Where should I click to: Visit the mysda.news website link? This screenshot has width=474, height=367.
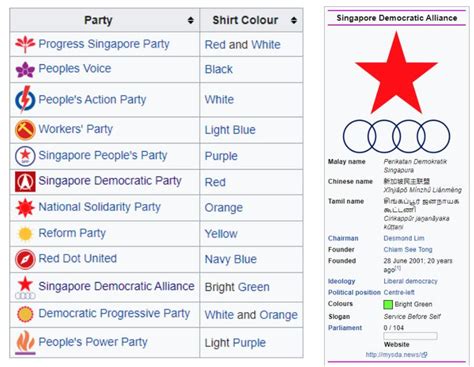[396, 355]
